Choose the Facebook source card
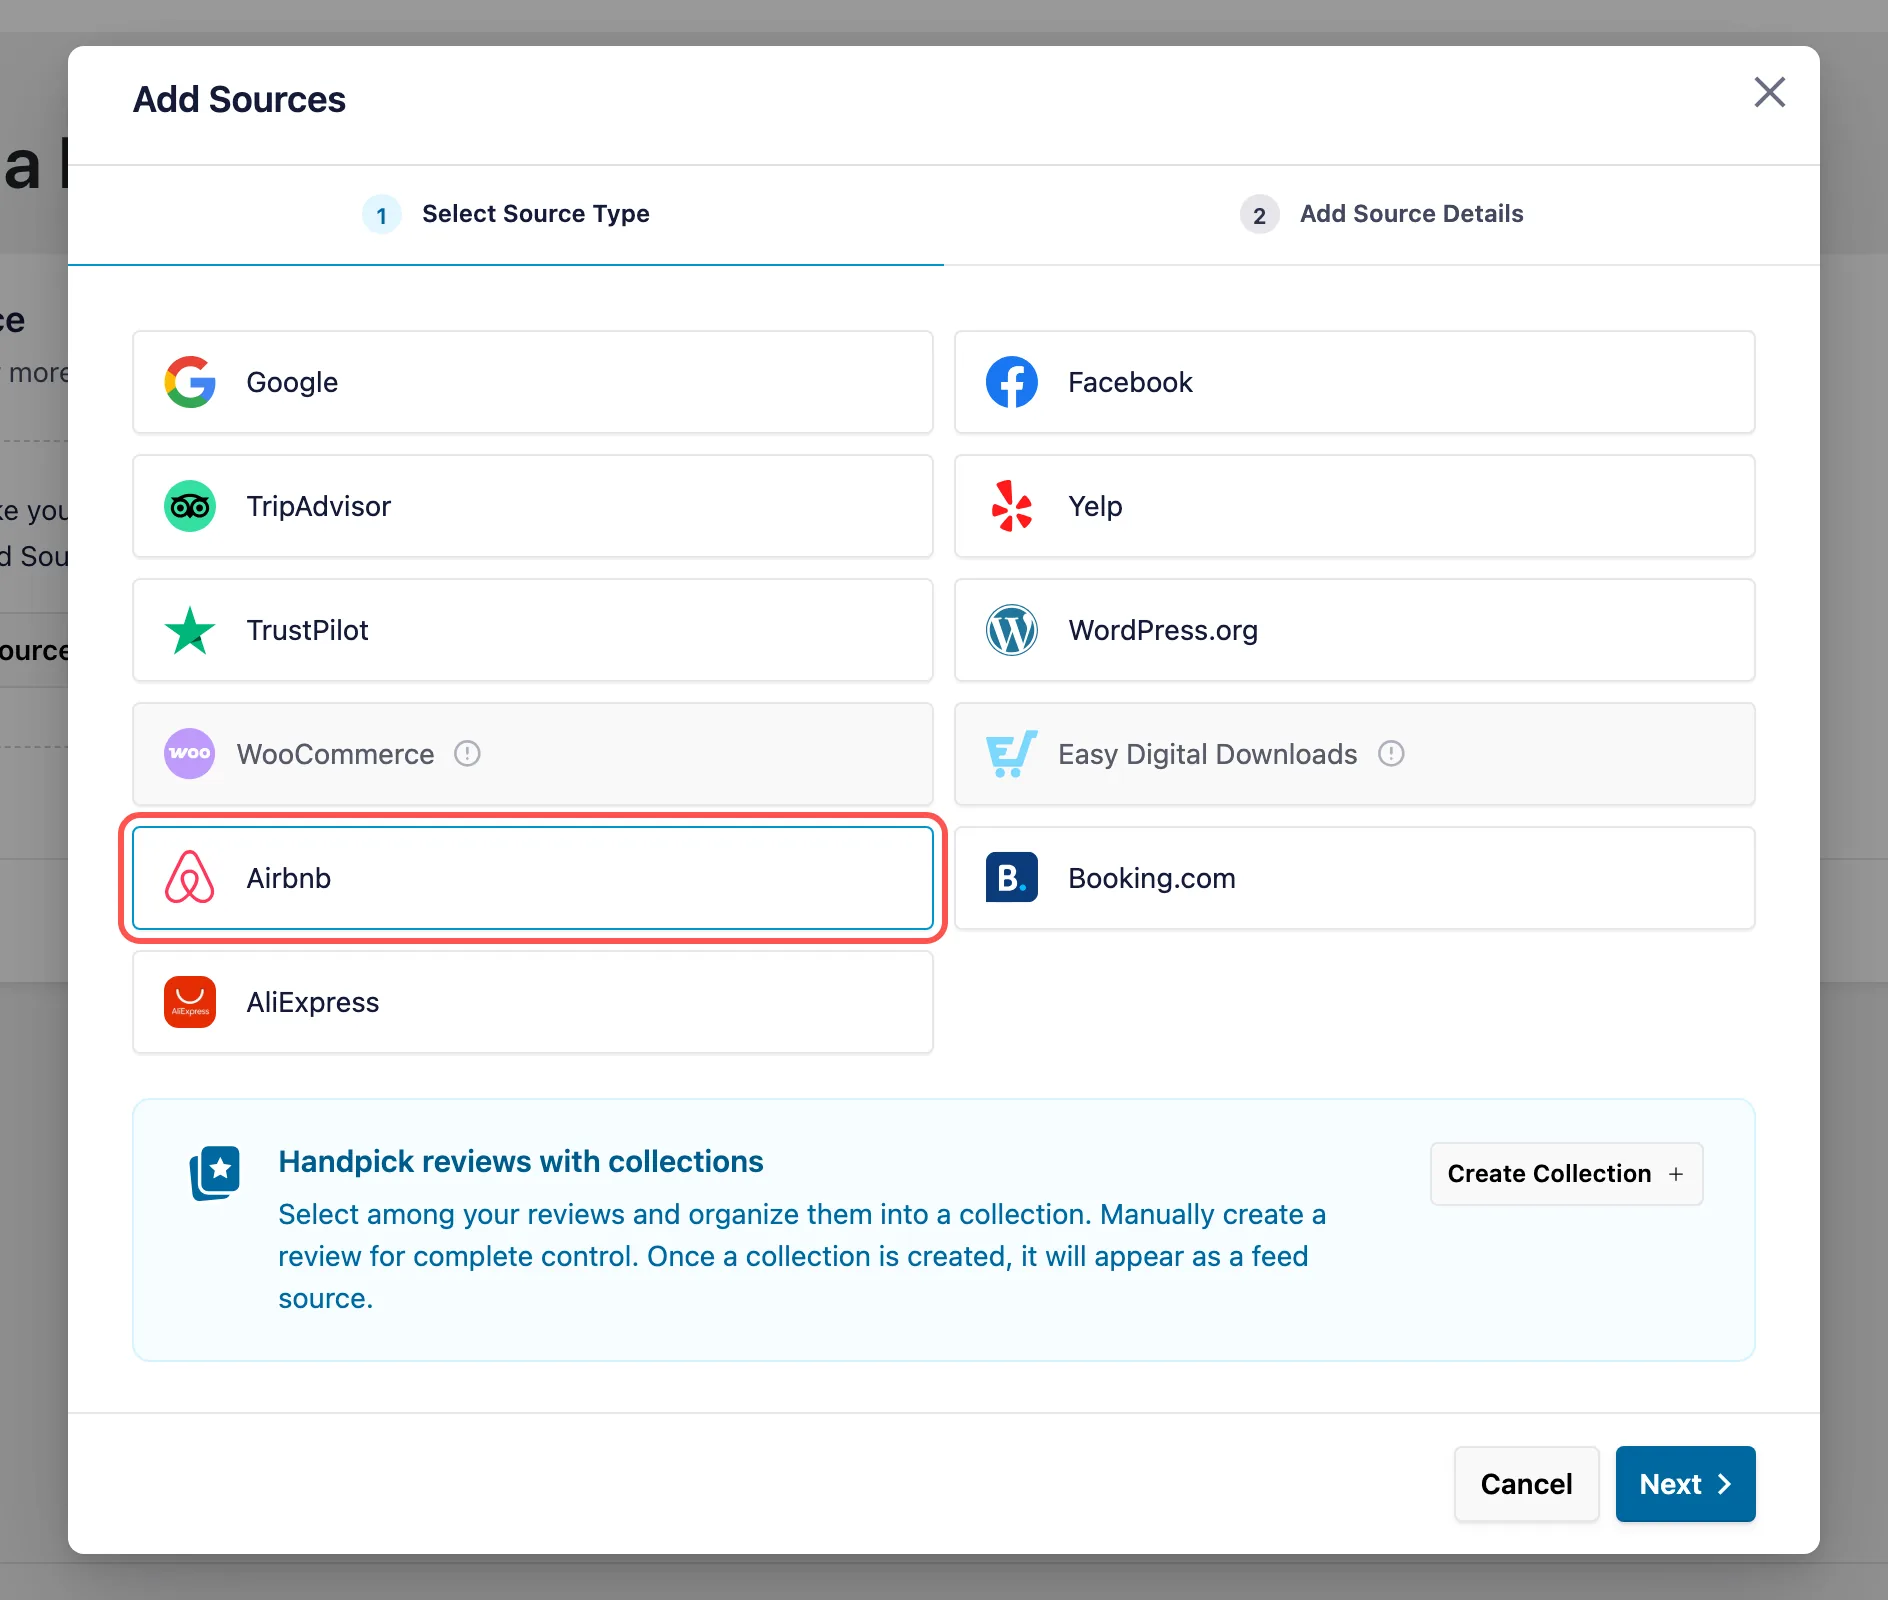 pos(1355,382)
